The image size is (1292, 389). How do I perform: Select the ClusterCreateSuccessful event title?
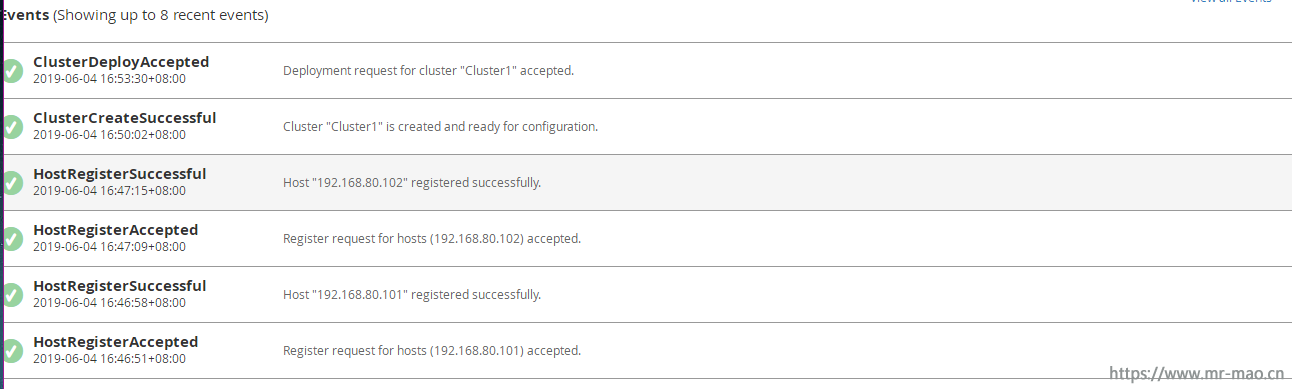coord(125,118)
